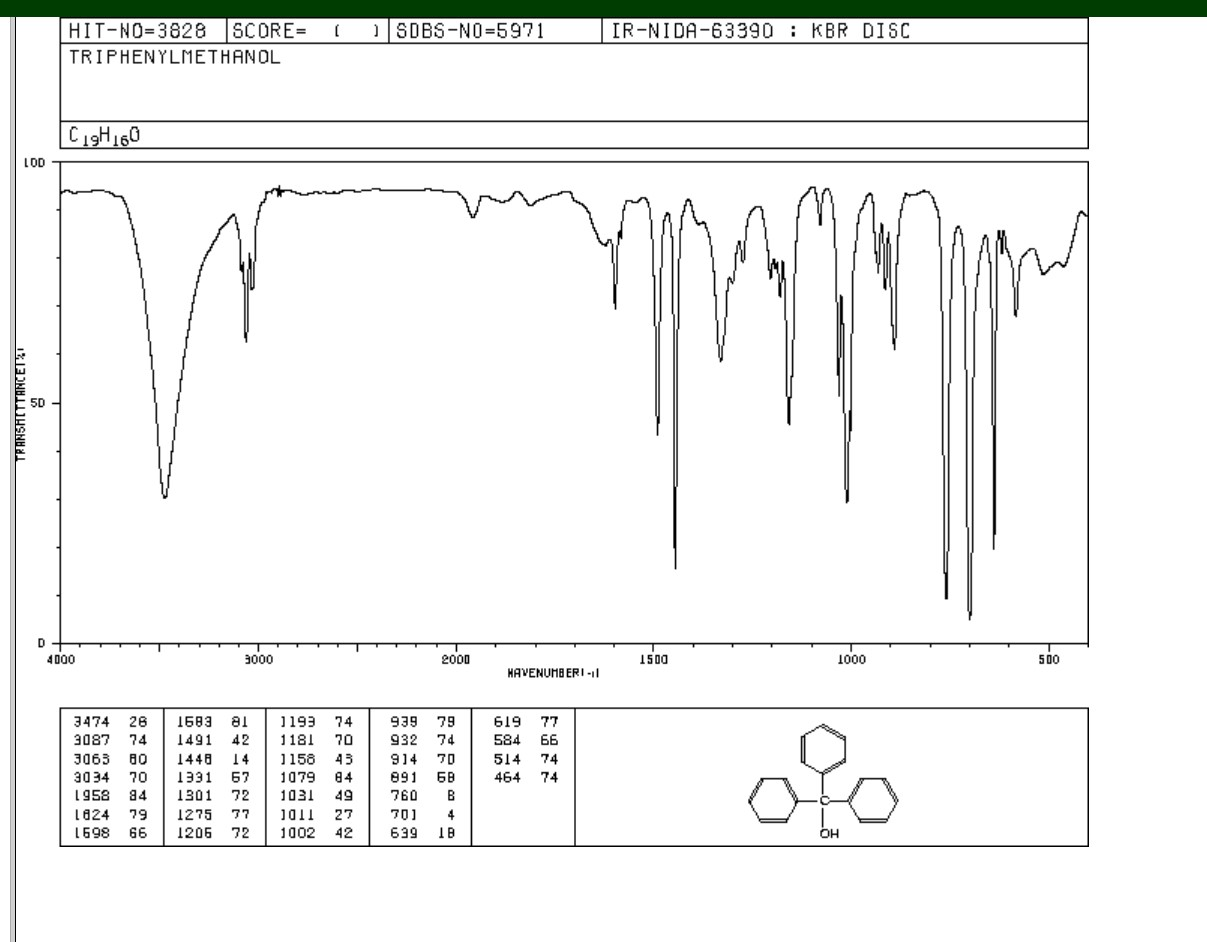
Task: Click the broad O-H stretch peak near 3474
Action: 165,495
